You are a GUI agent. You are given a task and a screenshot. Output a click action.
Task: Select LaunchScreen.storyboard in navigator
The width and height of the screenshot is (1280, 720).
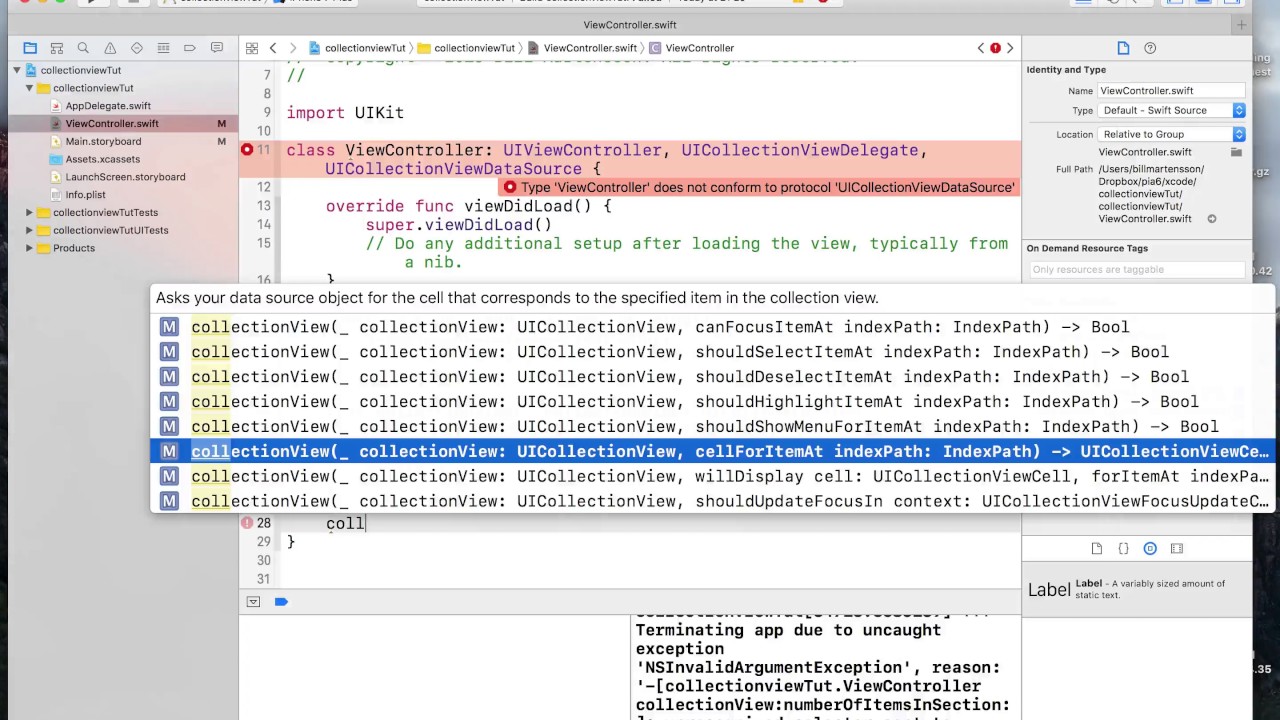pos(125,177)
